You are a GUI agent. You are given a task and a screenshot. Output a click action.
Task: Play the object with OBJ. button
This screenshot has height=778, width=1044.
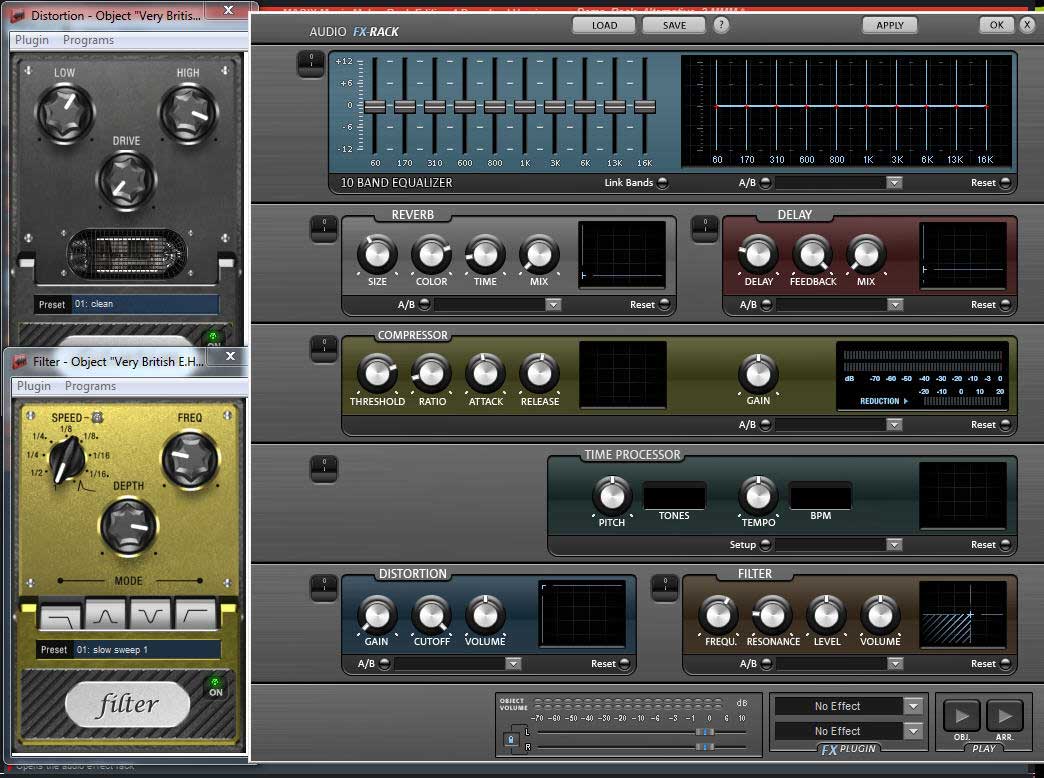pyautogui.click(x=962, y=716)
